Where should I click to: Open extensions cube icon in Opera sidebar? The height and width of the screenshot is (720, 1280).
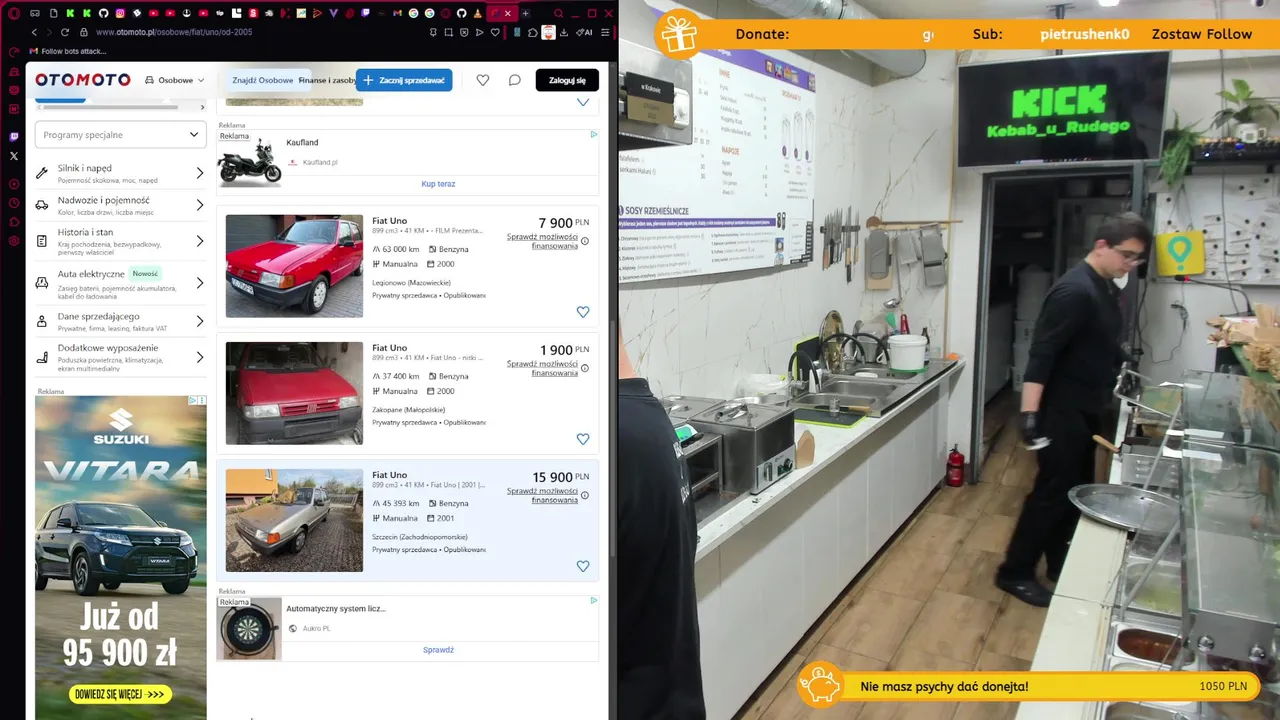14,222
